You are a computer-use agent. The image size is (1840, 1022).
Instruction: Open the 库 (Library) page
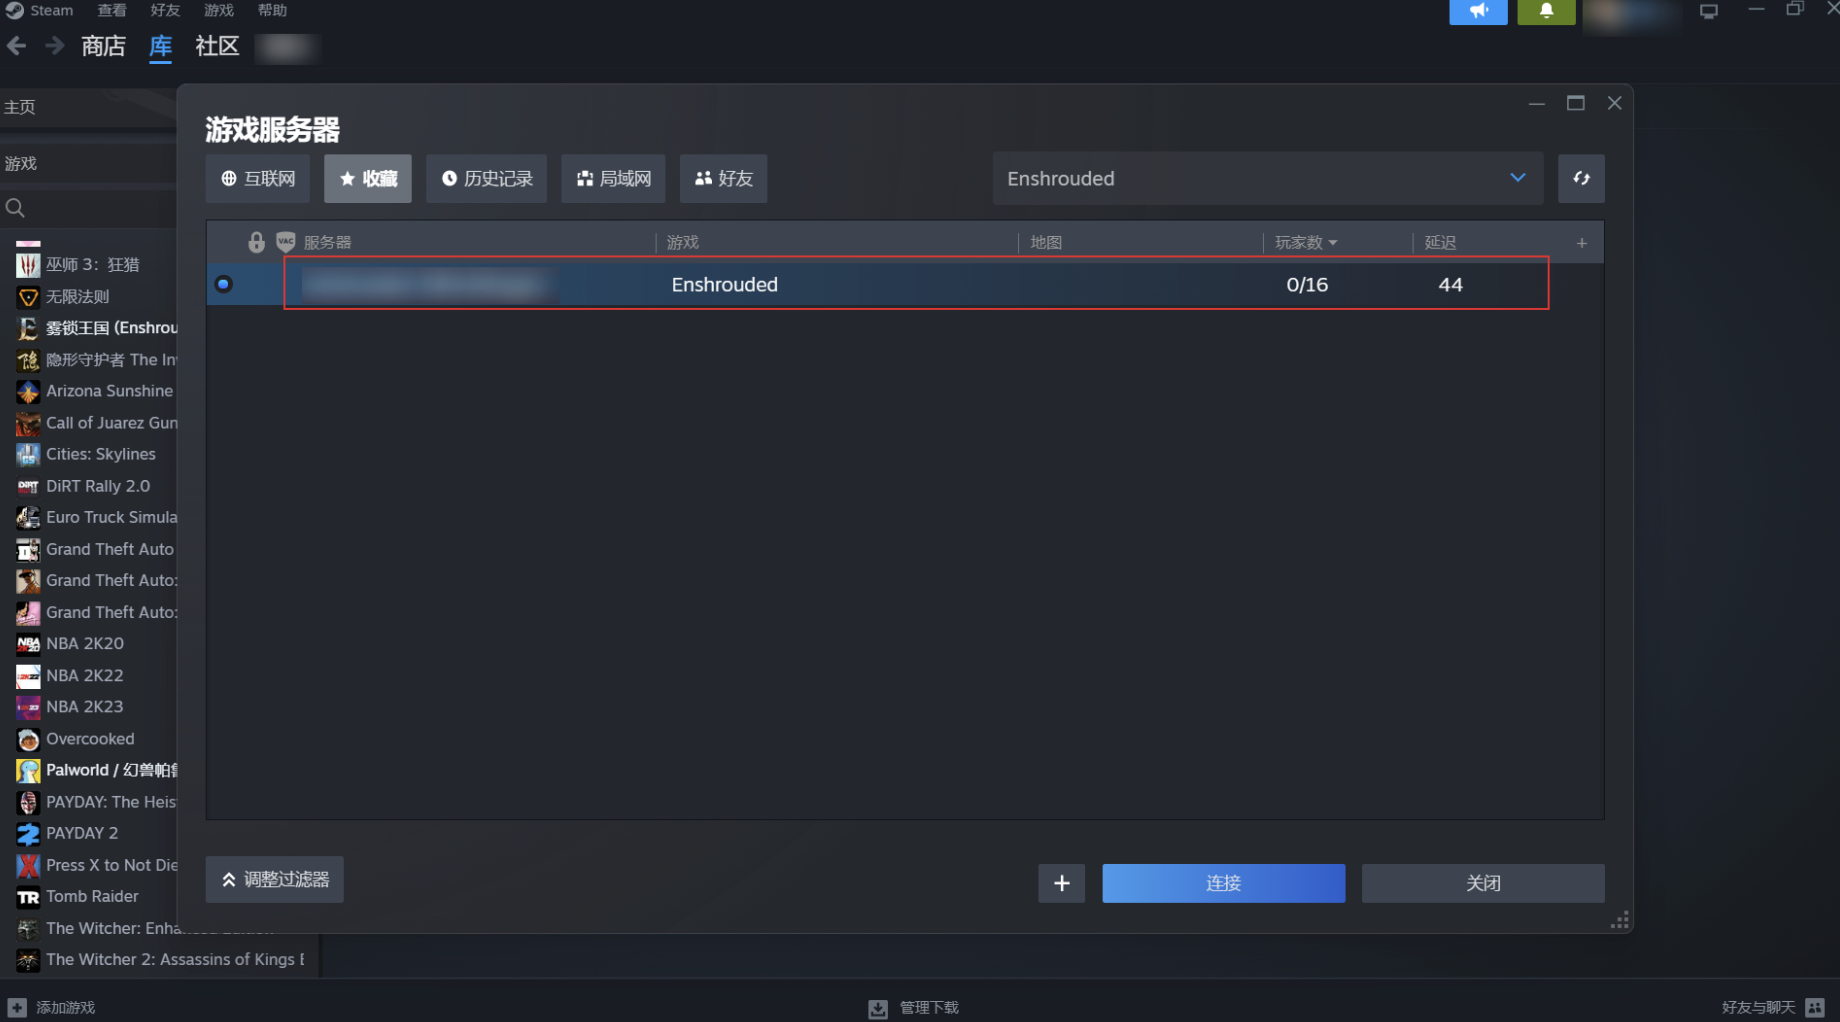(160, 46)
